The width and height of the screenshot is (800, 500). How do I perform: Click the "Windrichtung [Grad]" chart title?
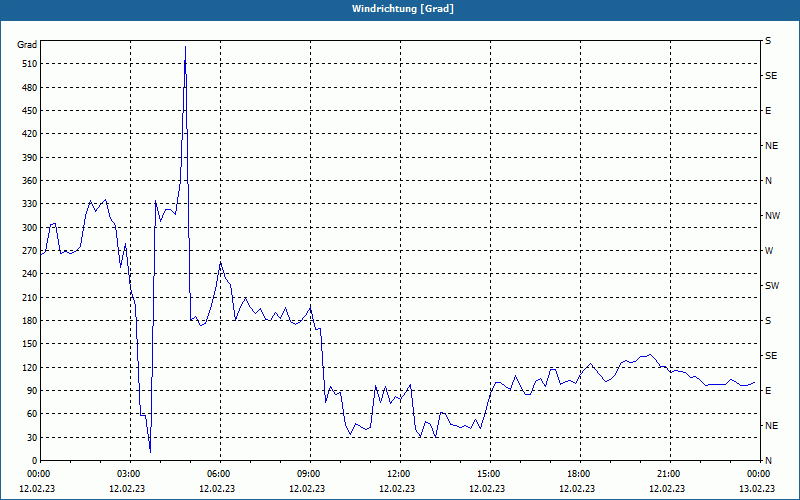point(403,9)
